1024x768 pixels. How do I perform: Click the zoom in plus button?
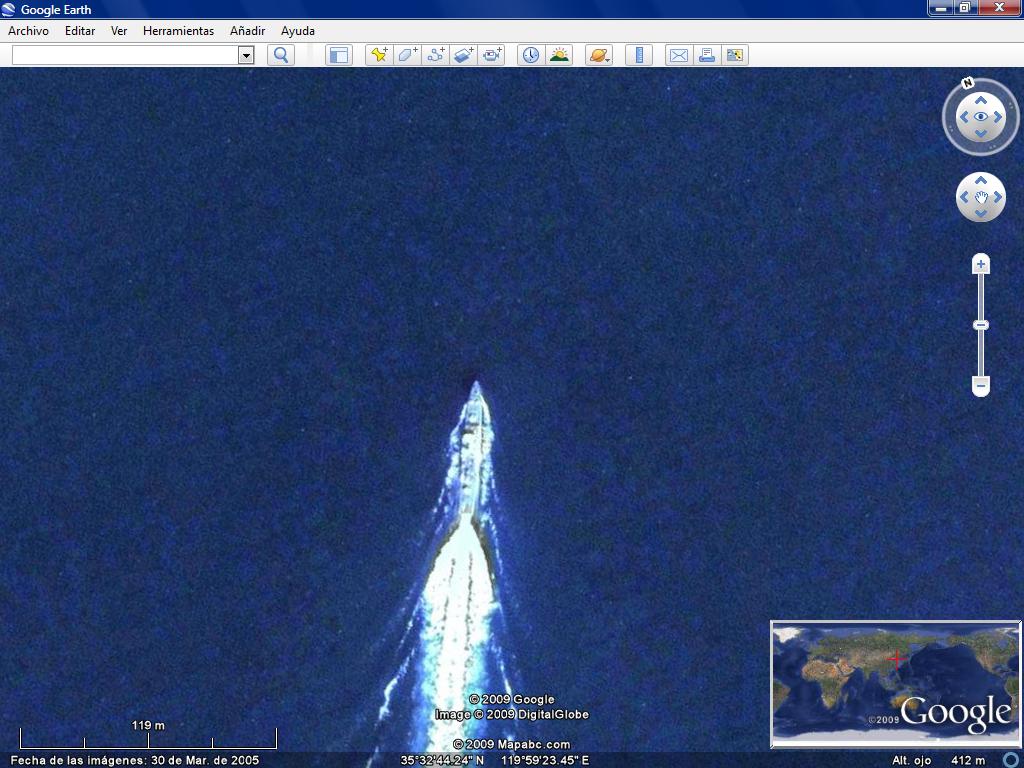(981, 264)
